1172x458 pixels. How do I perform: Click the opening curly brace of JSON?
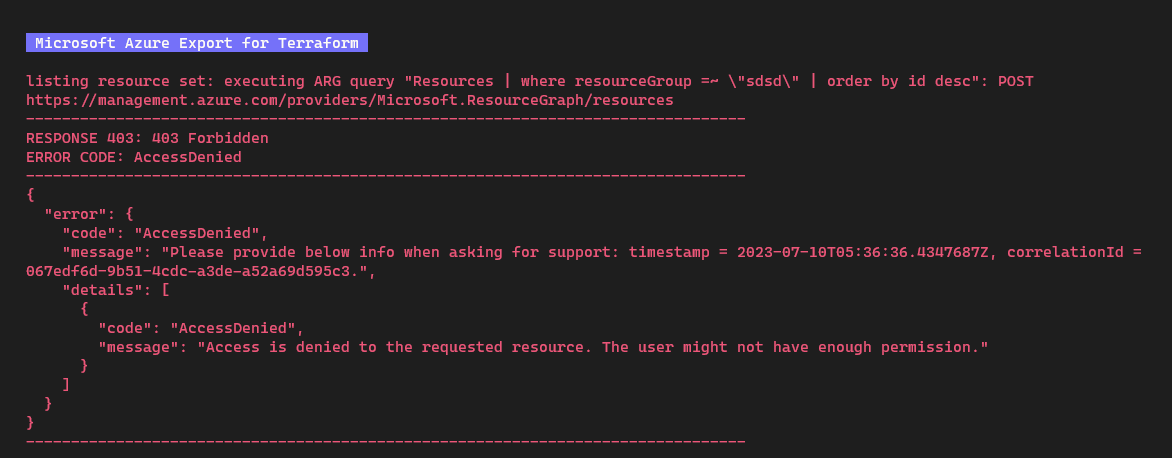pos(30,195)
